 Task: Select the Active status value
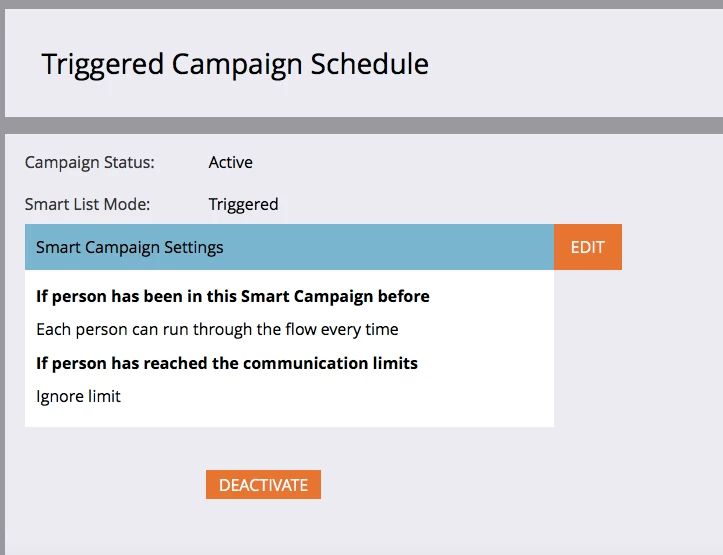(231, 162)
